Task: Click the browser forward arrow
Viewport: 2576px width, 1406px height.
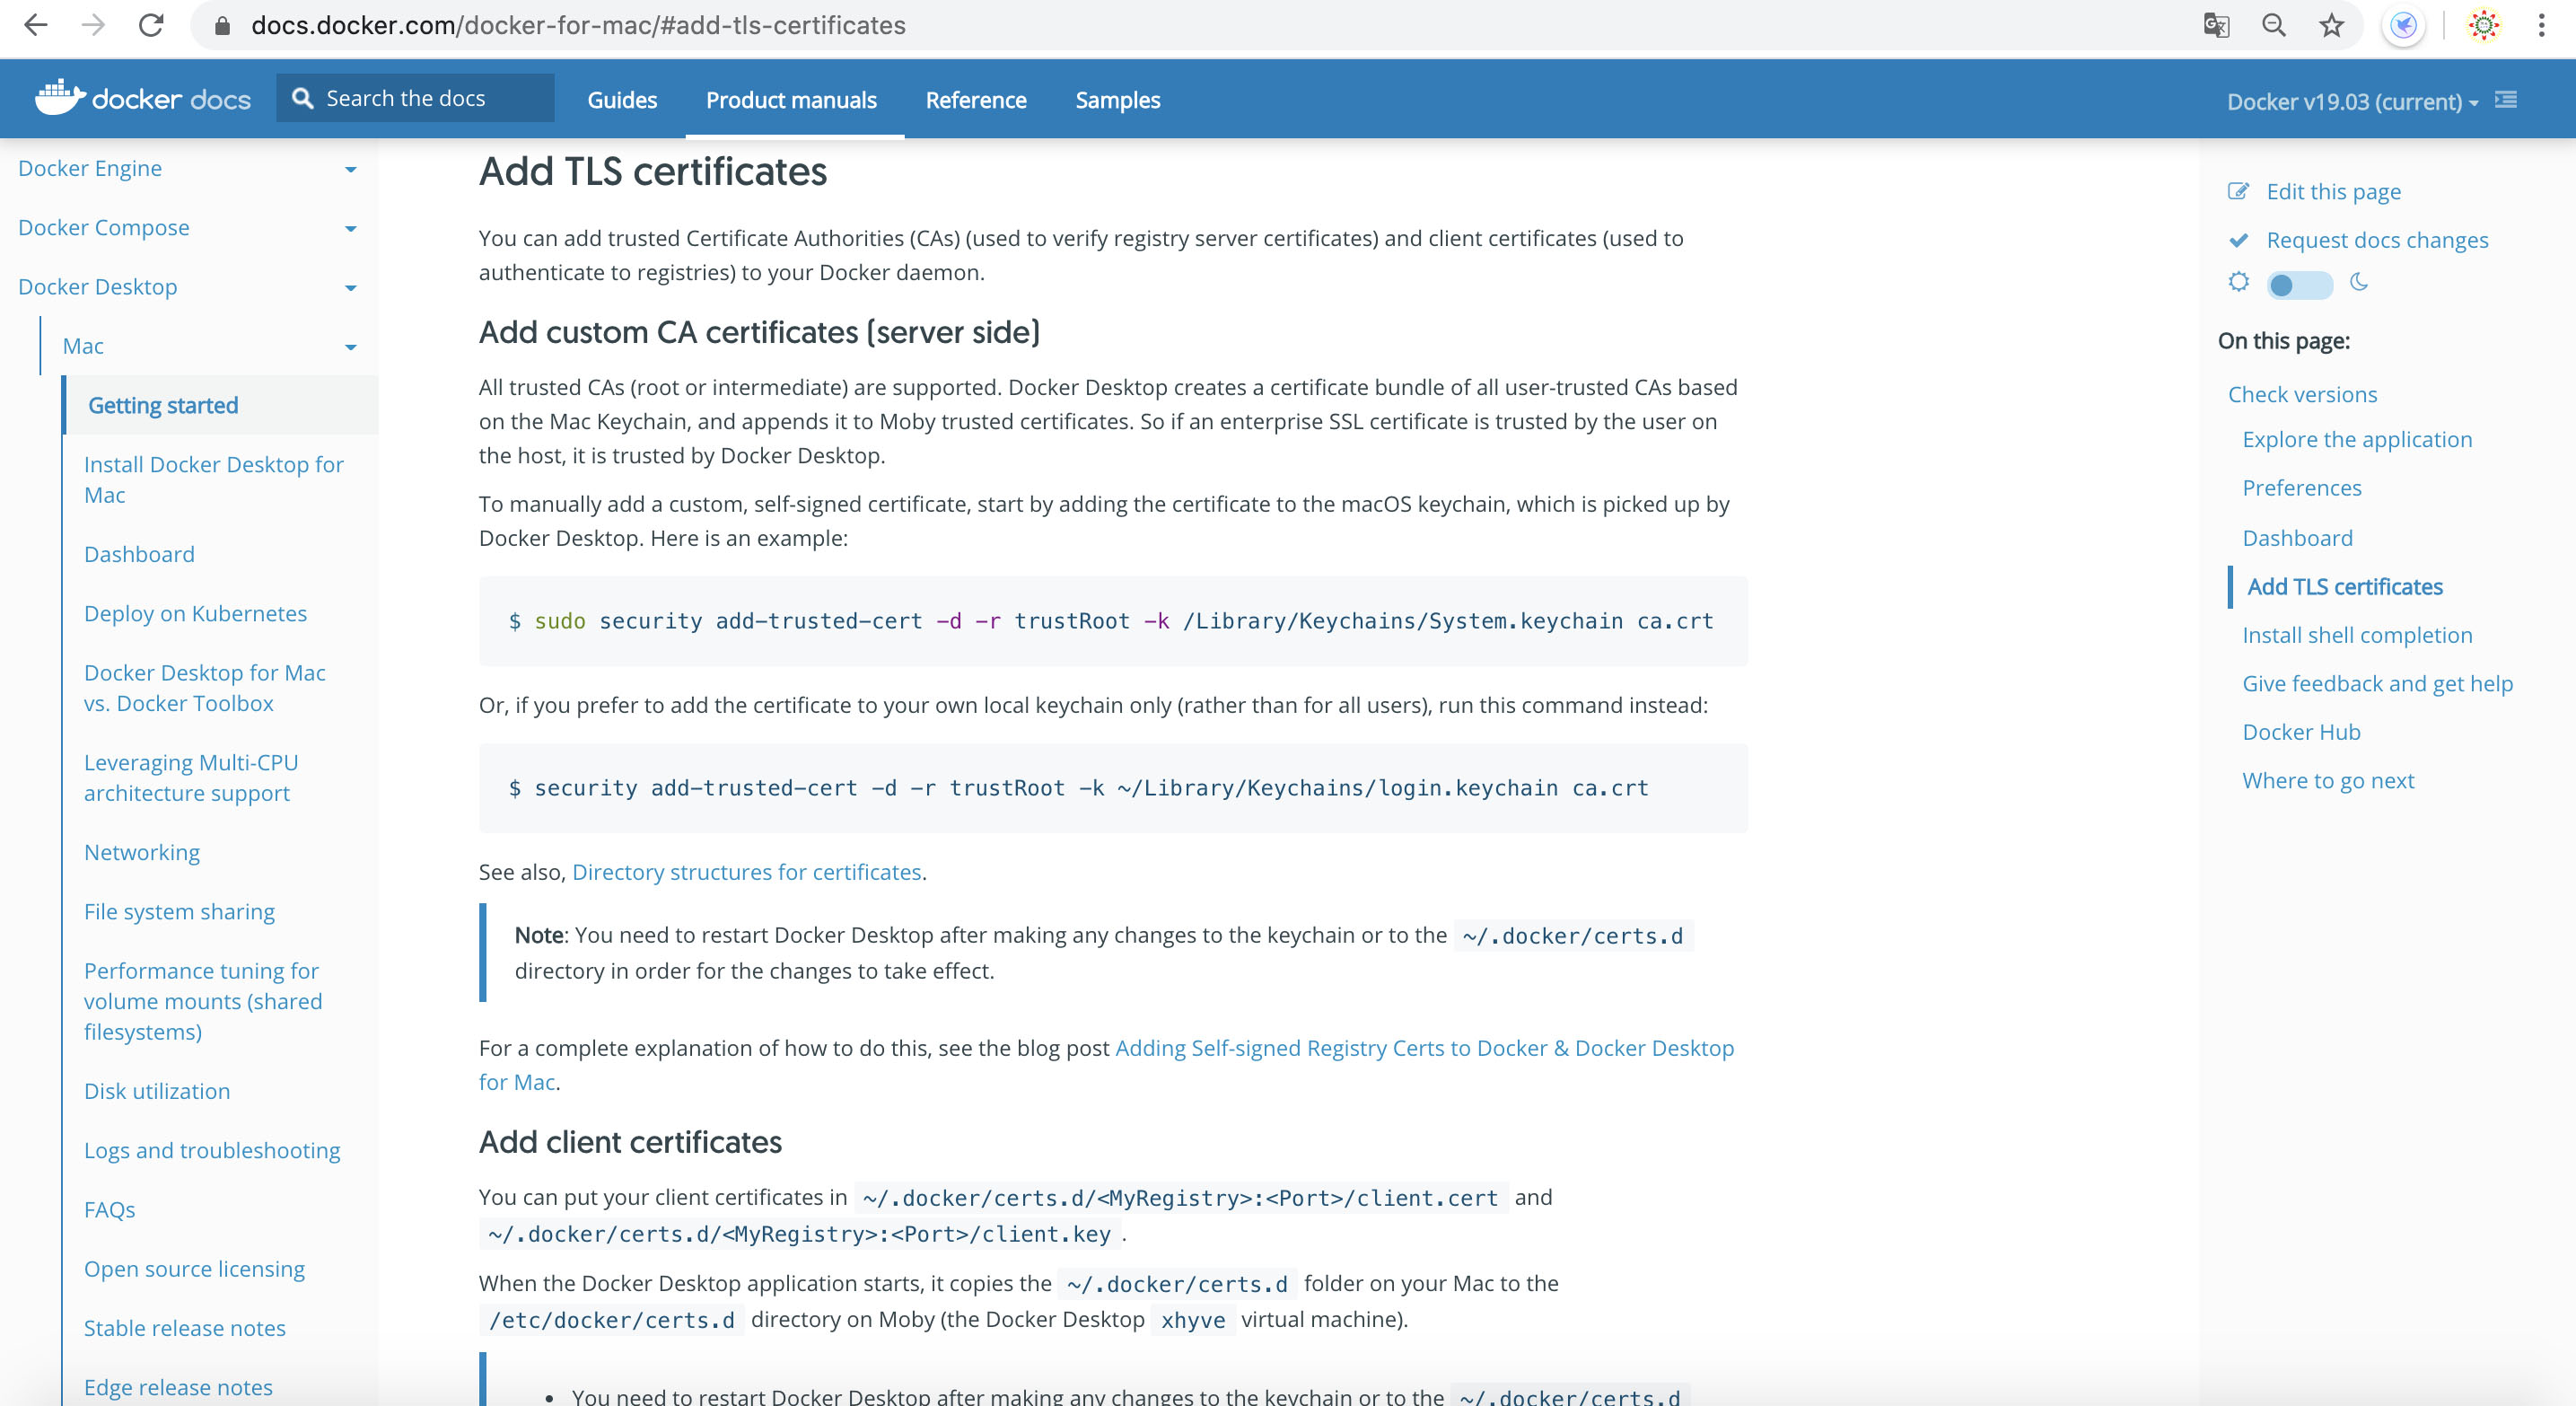Action: point(93,25)
